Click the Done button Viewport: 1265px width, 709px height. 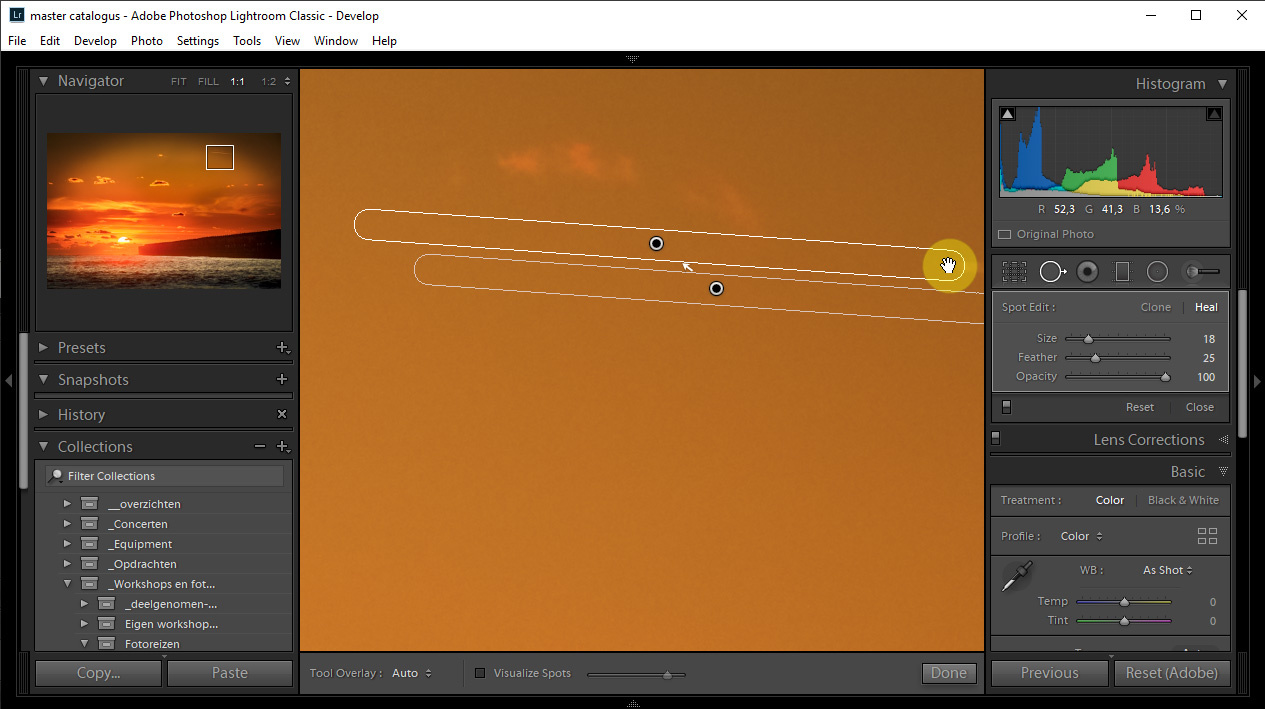[949, 673]
